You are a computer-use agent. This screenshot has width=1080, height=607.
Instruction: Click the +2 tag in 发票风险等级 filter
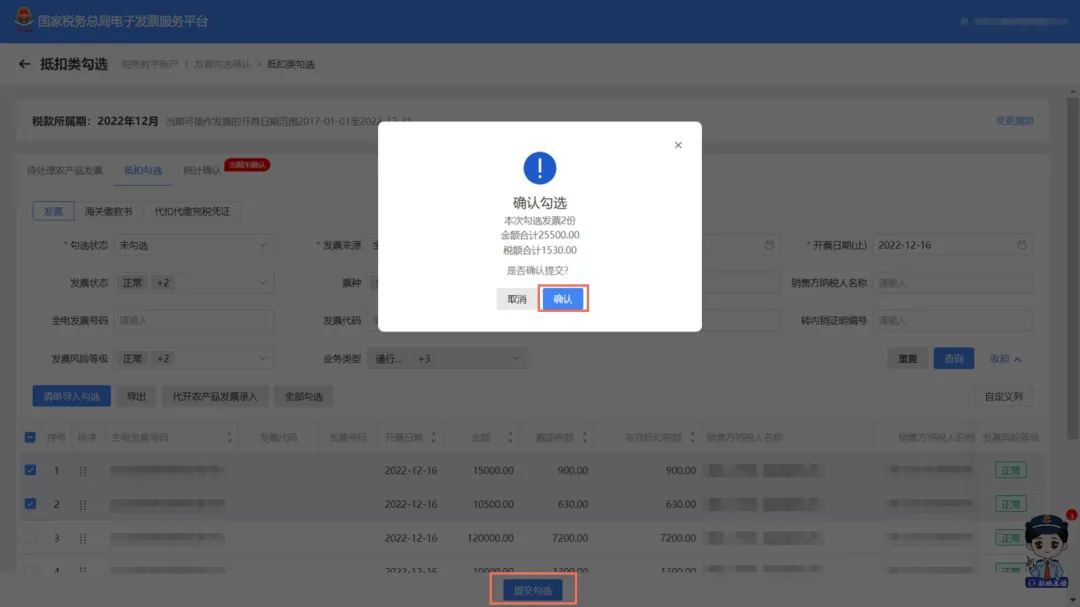pyautogui.click(x=163, y=358)
